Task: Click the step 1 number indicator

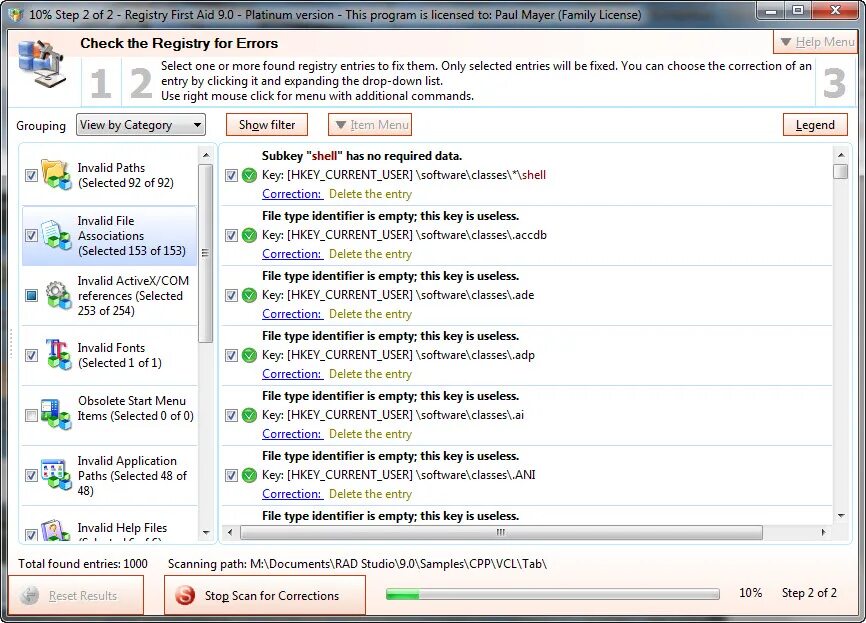Action: [101, 83]
